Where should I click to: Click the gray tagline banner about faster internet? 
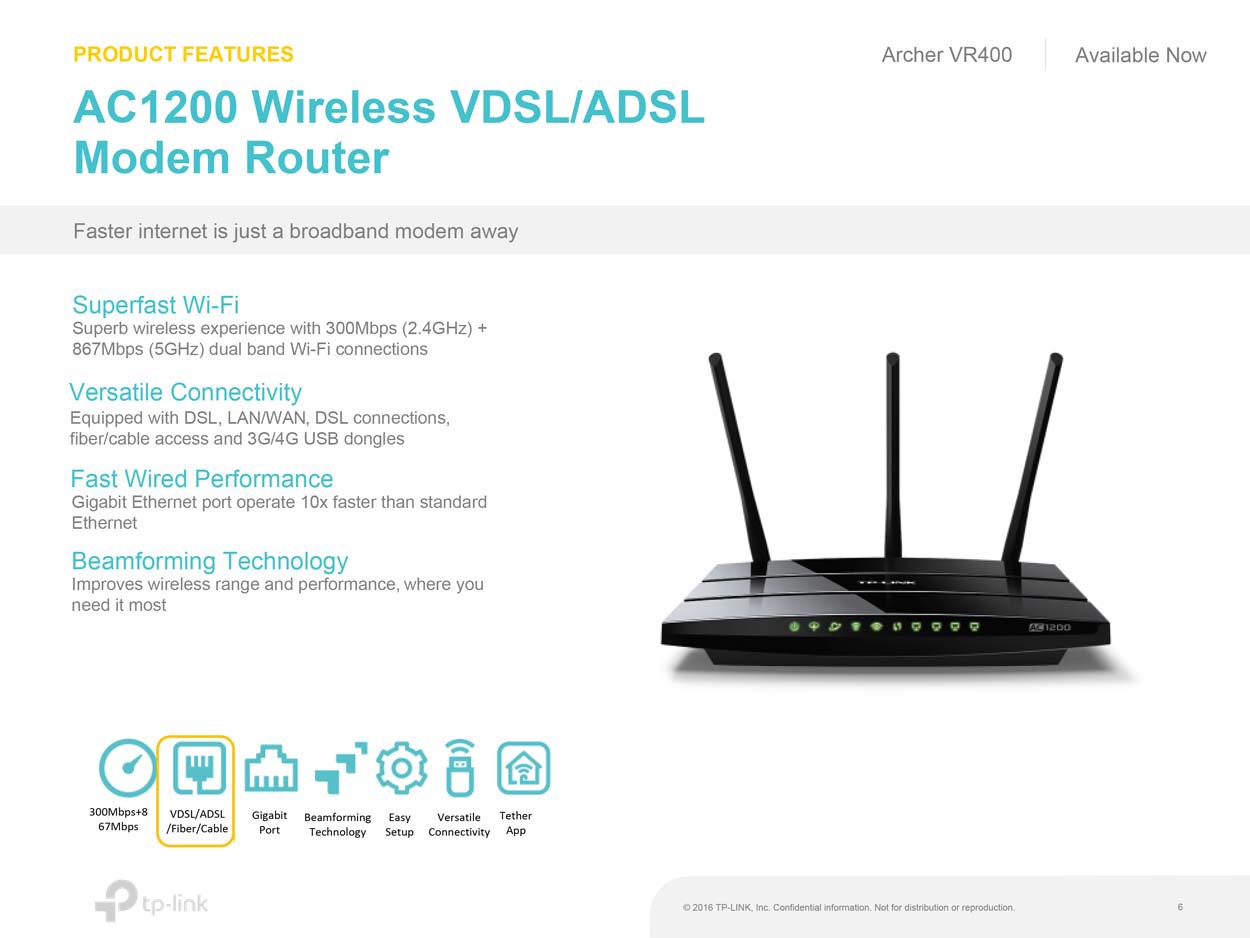625,230
